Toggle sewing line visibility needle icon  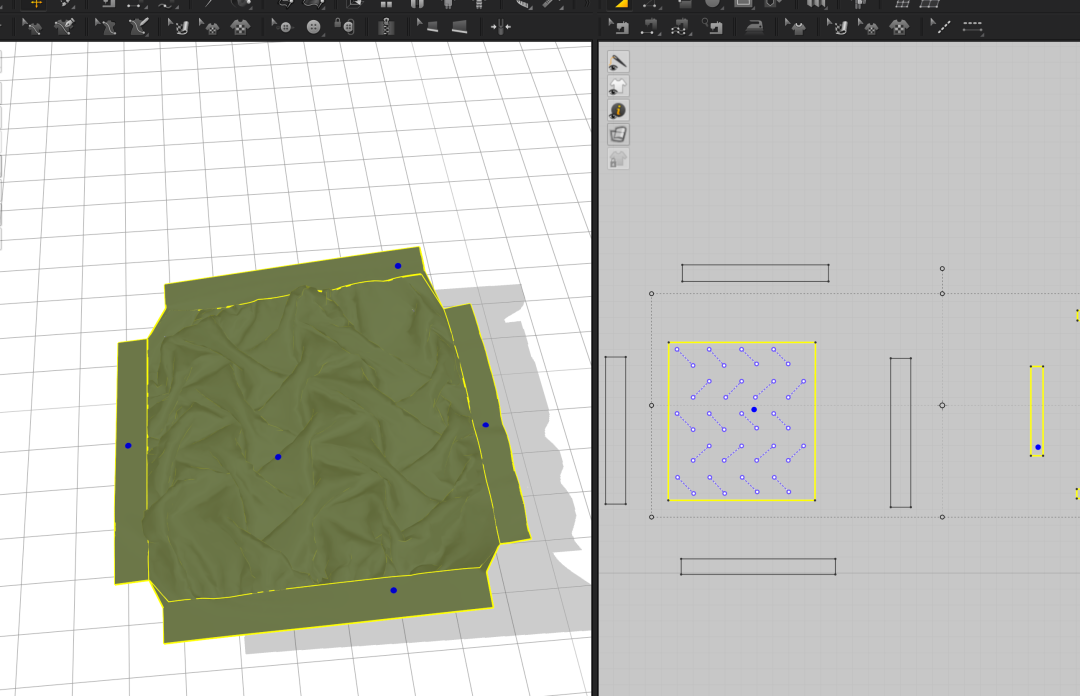(x=618, y=62)
